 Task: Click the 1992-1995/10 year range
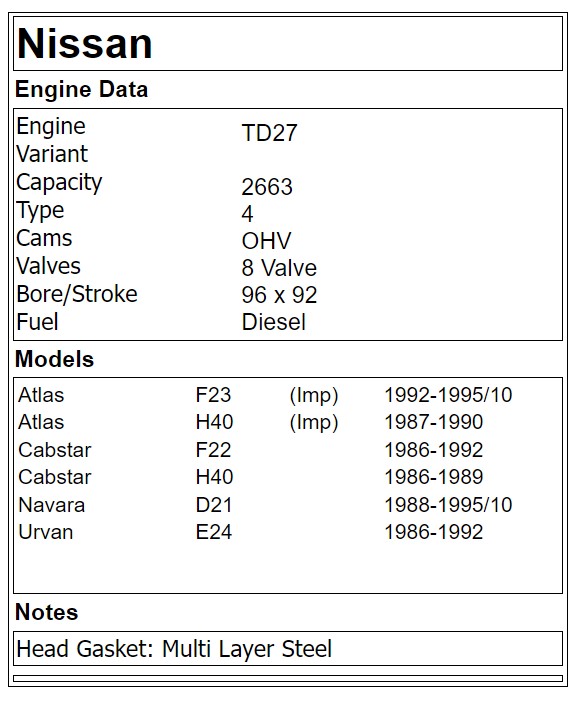click(x=448, y=395)
